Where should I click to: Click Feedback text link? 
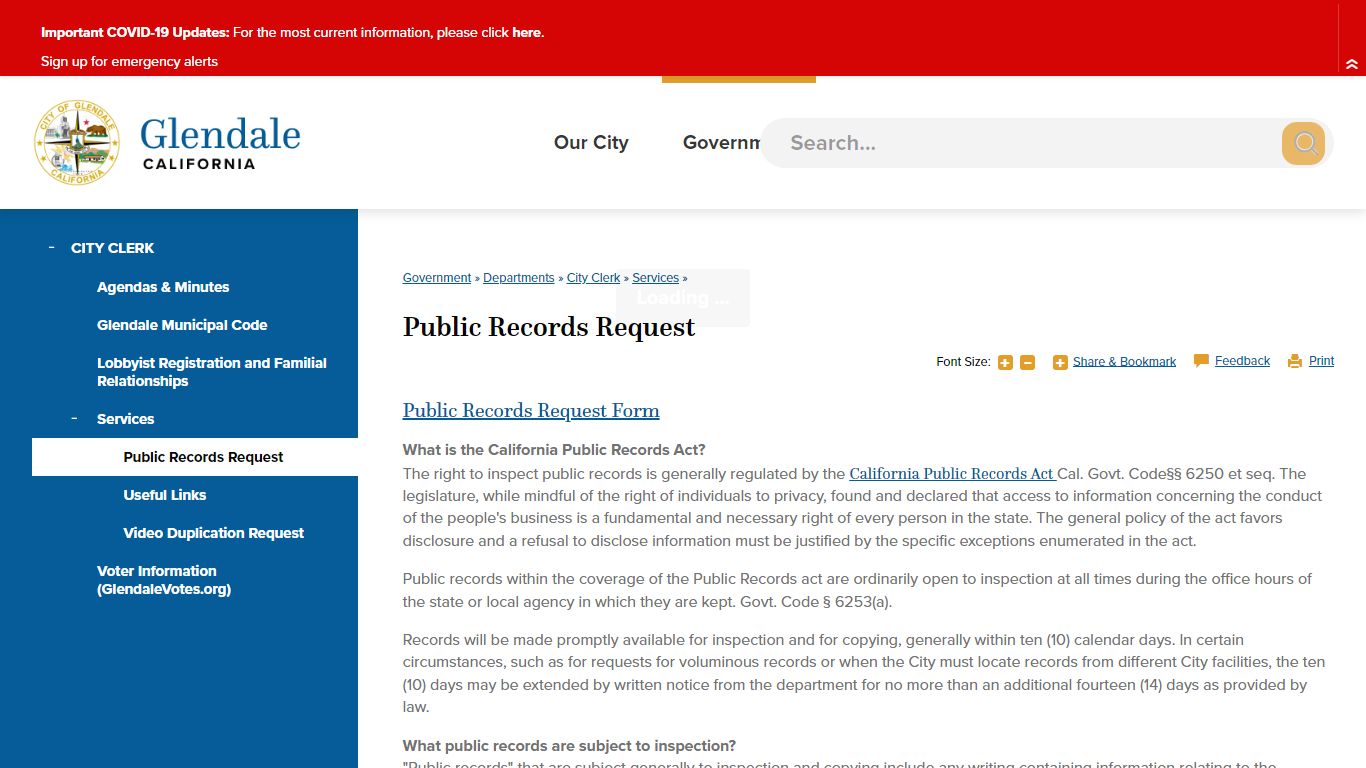[x=1242, y=361]
